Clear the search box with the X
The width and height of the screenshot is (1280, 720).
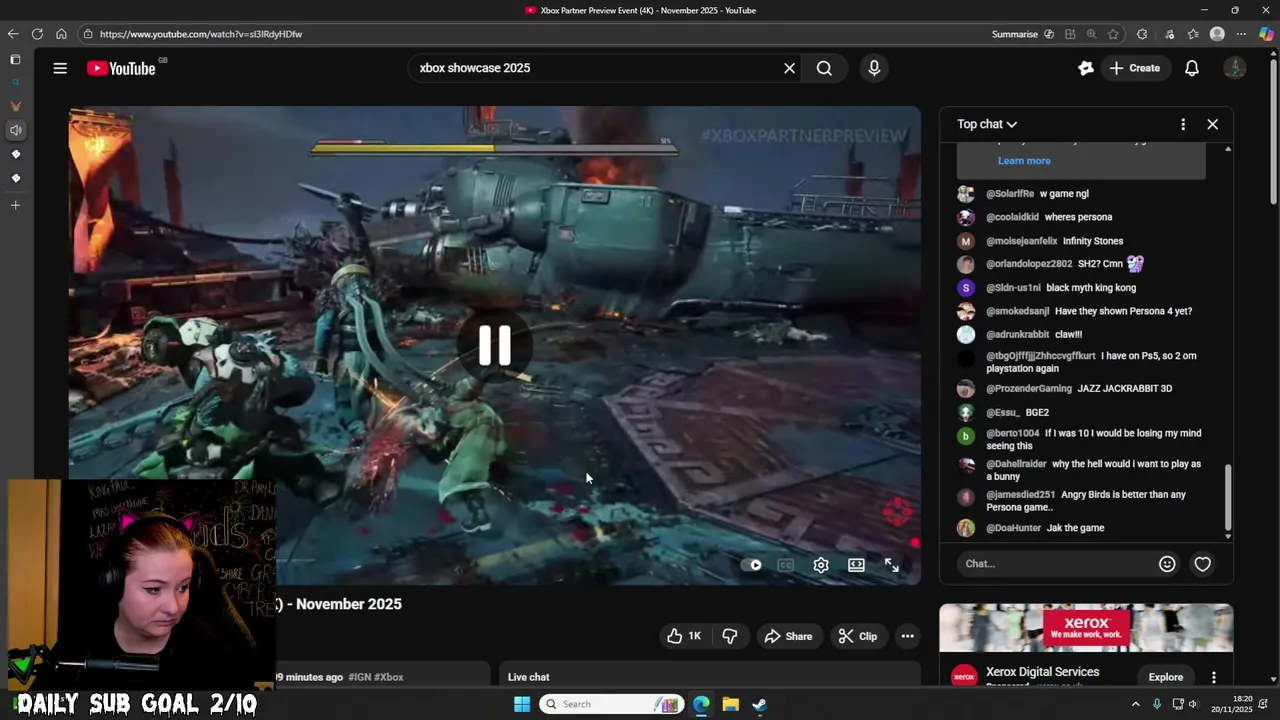(789, 68)
